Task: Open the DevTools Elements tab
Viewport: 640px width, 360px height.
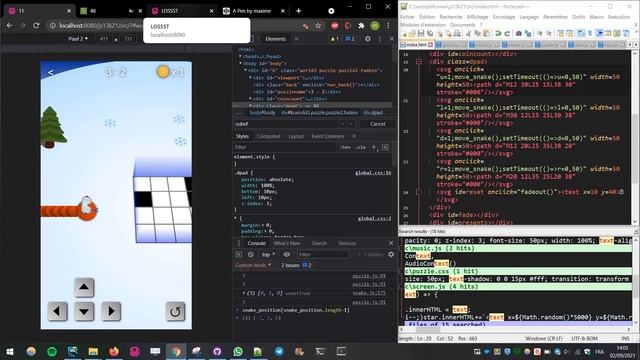Action: click(276, 39)
